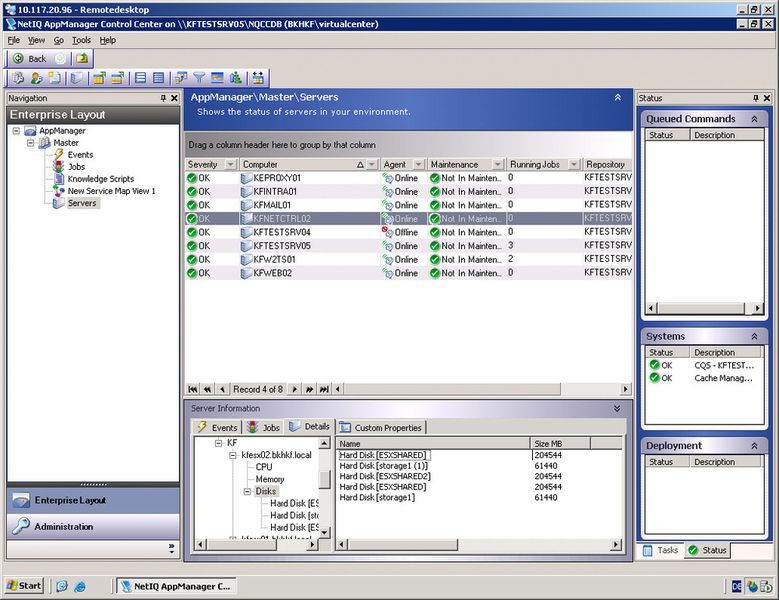779x600 pixels.
Task: Open the Go menu
Action: click(59, 40)
